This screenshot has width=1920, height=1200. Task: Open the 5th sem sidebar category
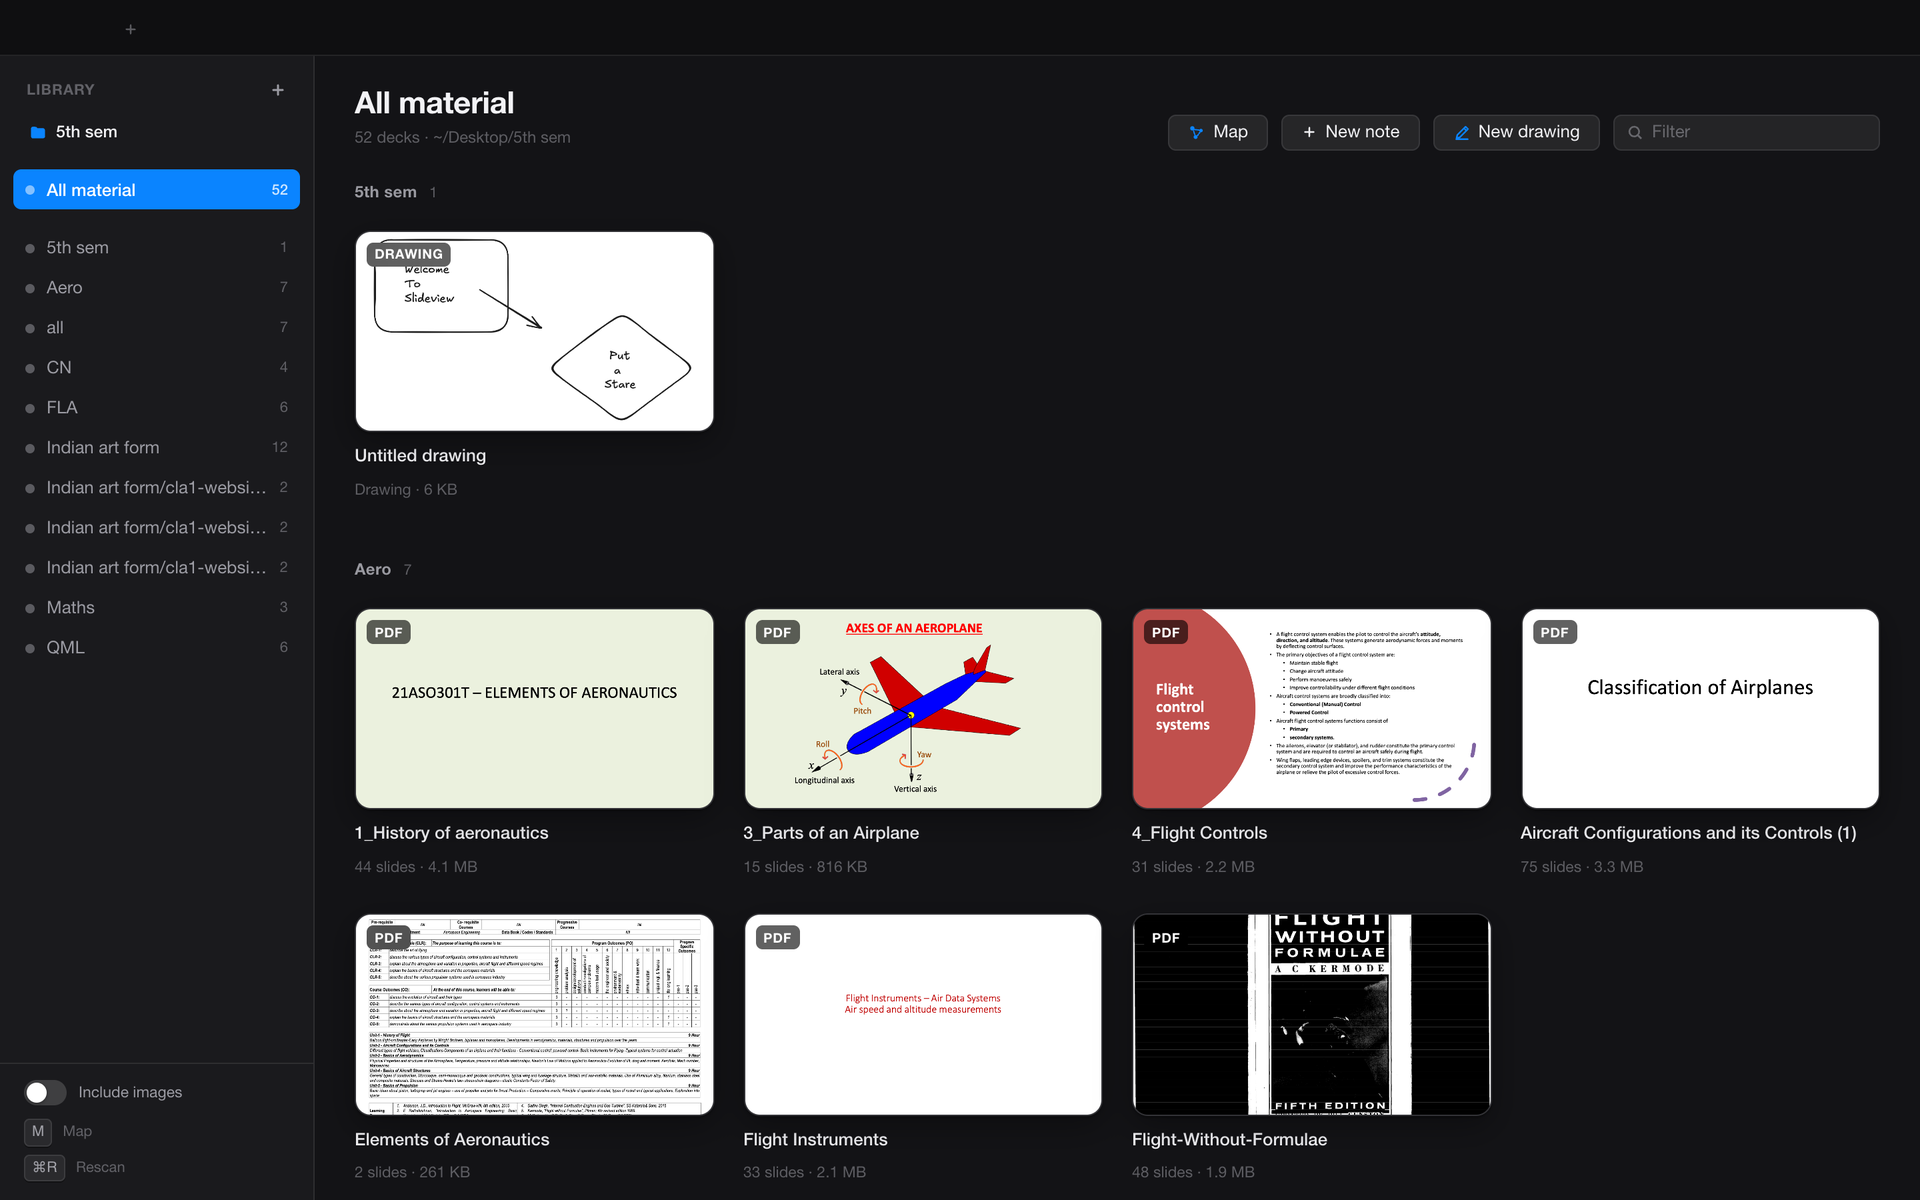click(156, 247)
